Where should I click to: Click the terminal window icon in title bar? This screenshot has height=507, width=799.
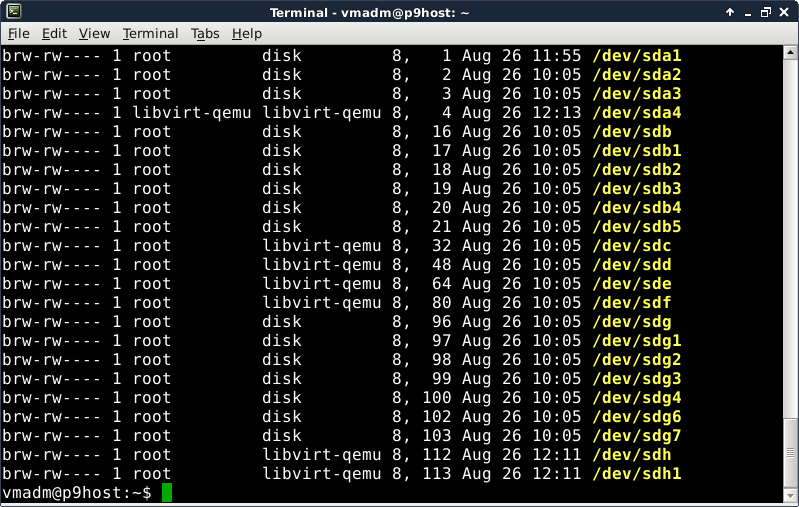point(12,12)
